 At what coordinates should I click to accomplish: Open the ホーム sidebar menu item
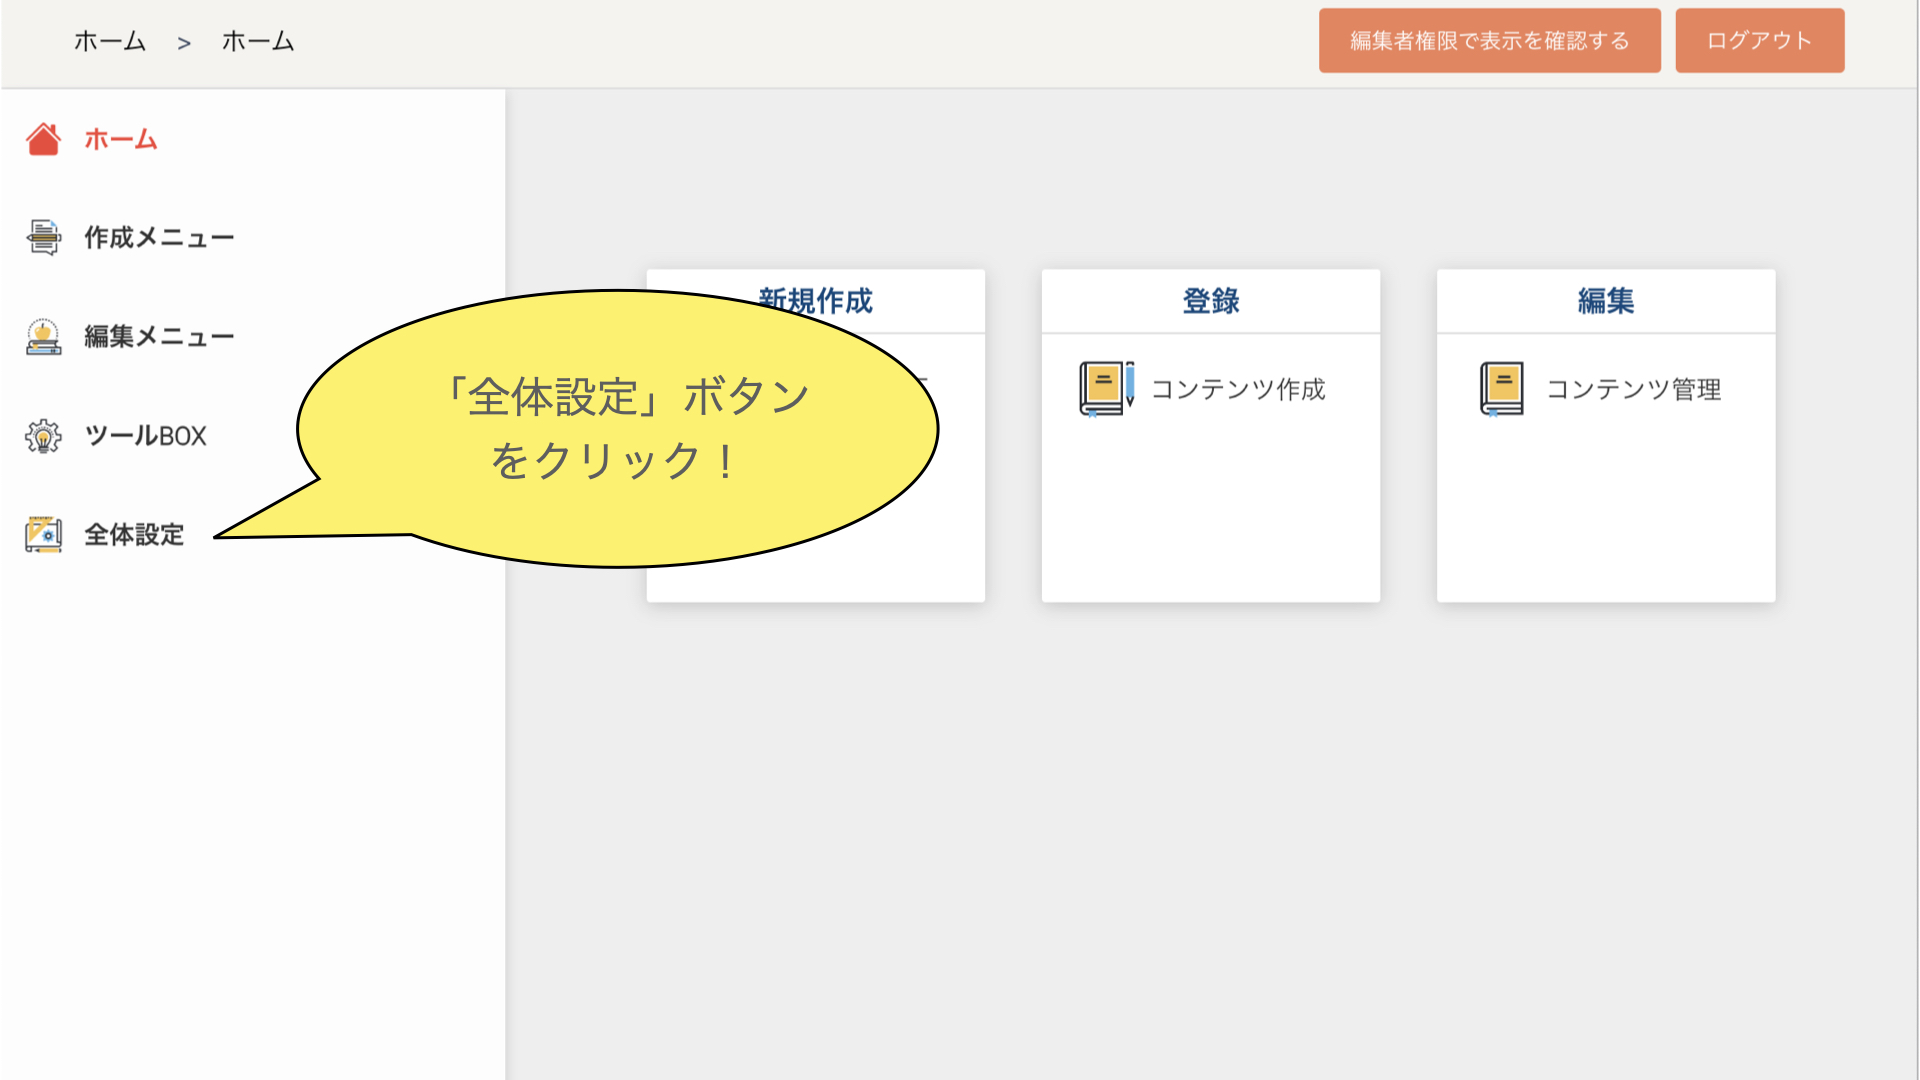pyautogui.click(x=121, y=140)
